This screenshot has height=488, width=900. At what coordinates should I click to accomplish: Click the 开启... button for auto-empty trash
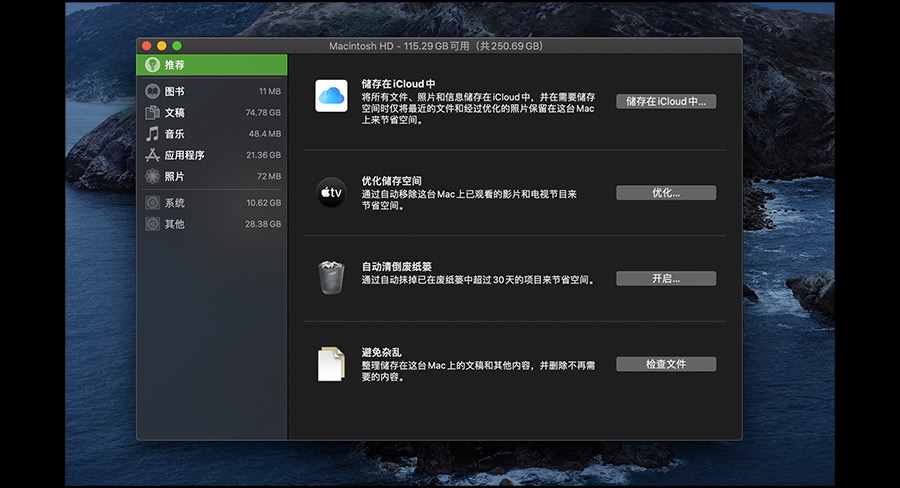tap(666, 278)
